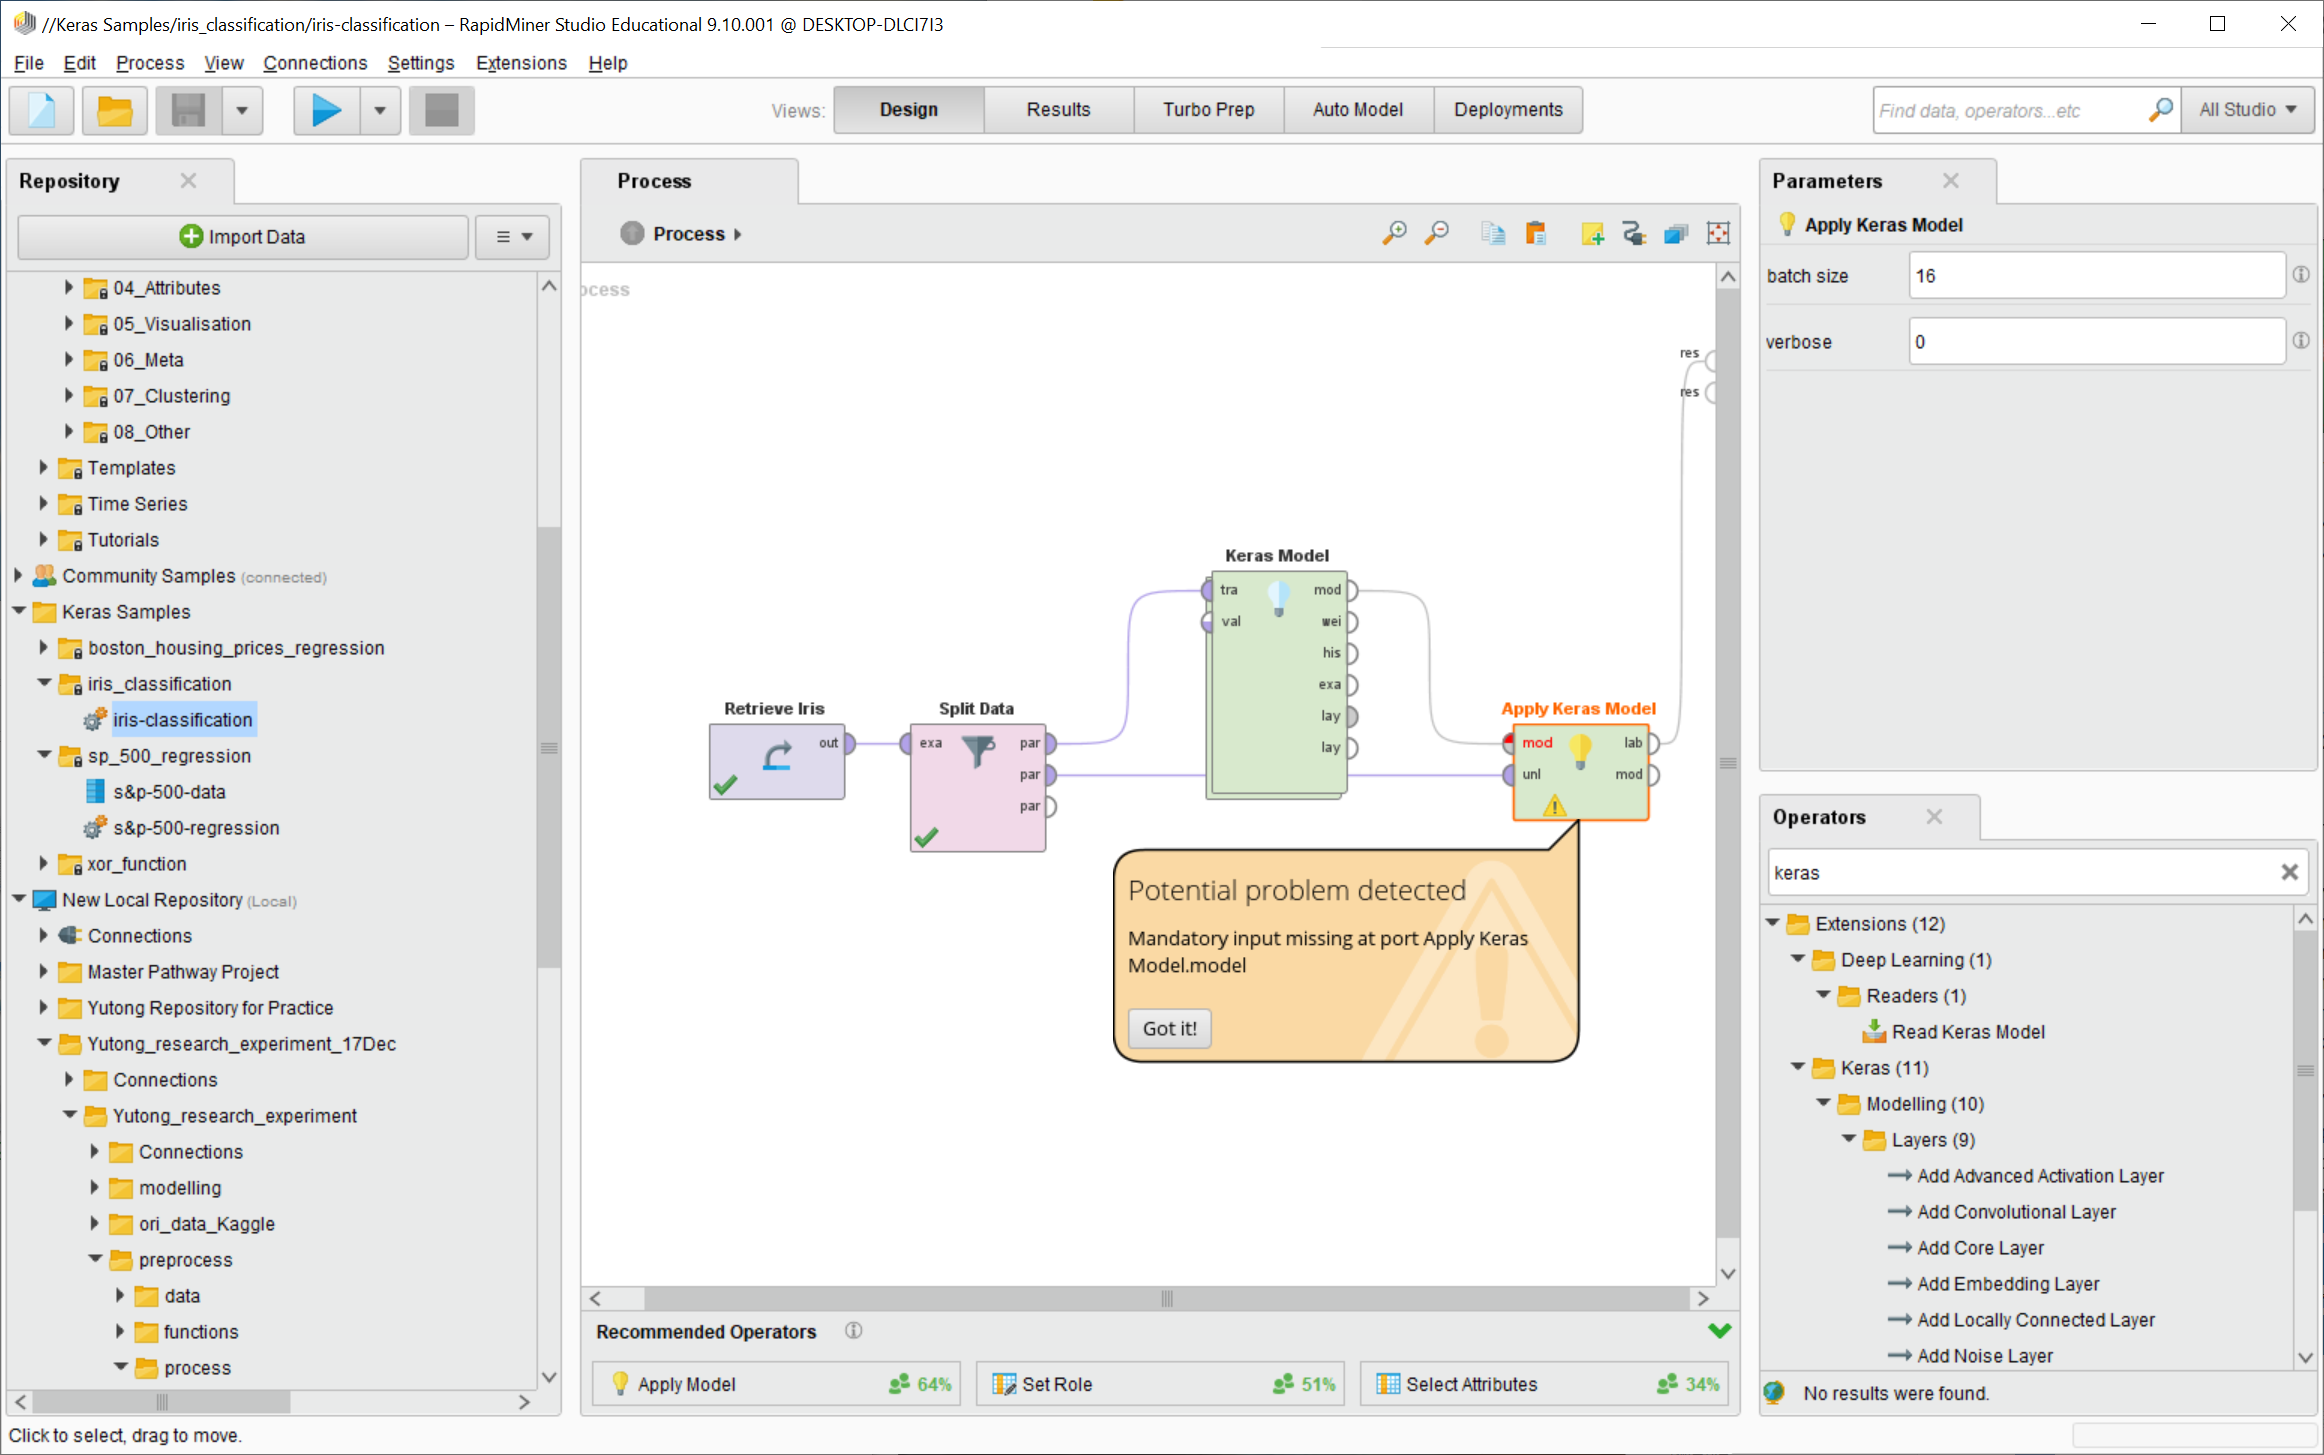This screenshot has height=1455, width=2324.
Task: Save the process with the floppy disk icon
Action: [x=188, y=110]
